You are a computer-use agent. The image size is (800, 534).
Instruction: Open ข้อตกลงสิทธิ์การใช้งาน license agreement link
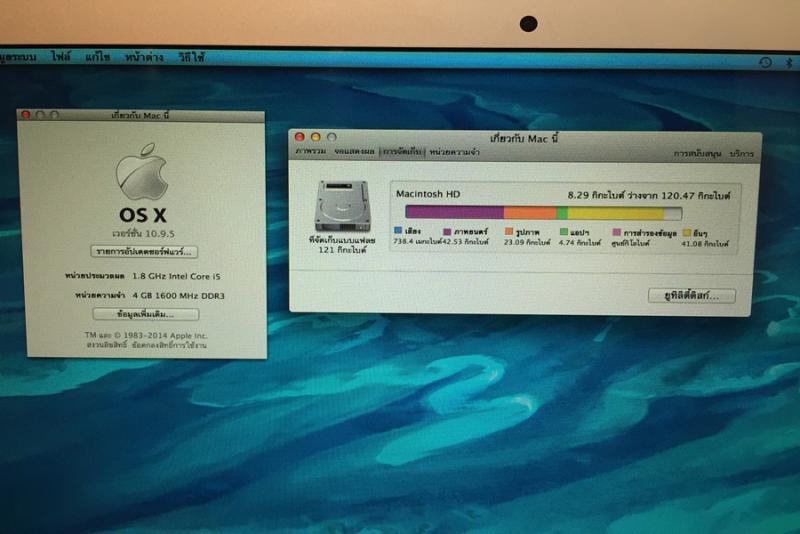coord(169,345)
